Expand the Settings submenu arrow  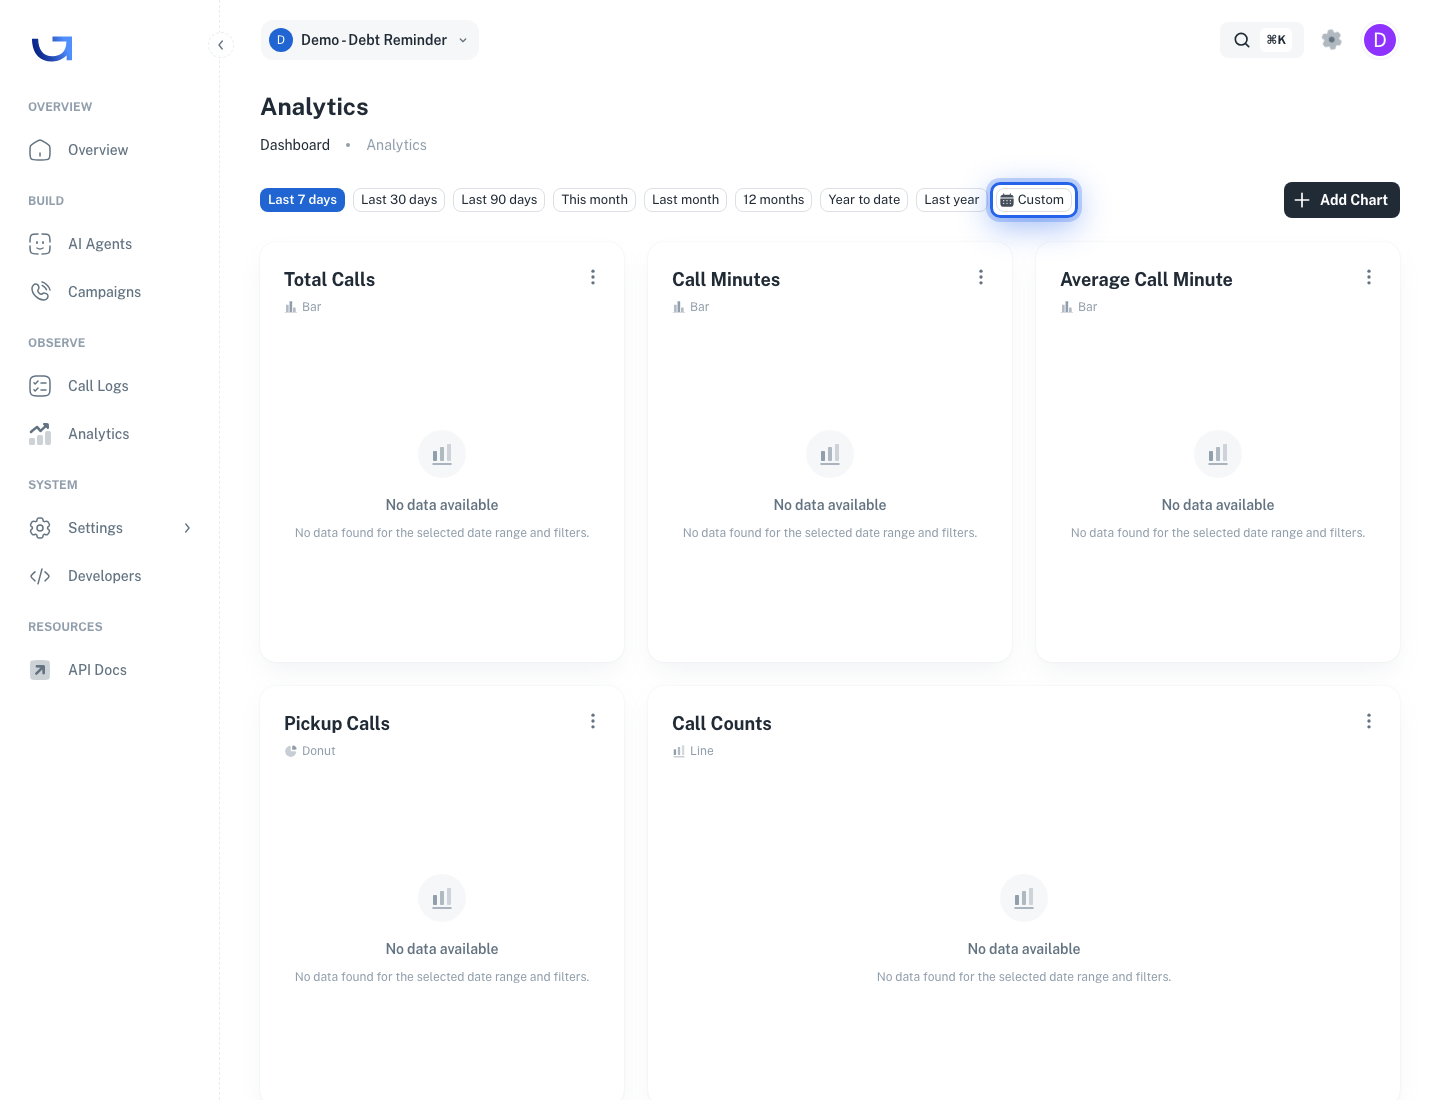click(187, 528)
